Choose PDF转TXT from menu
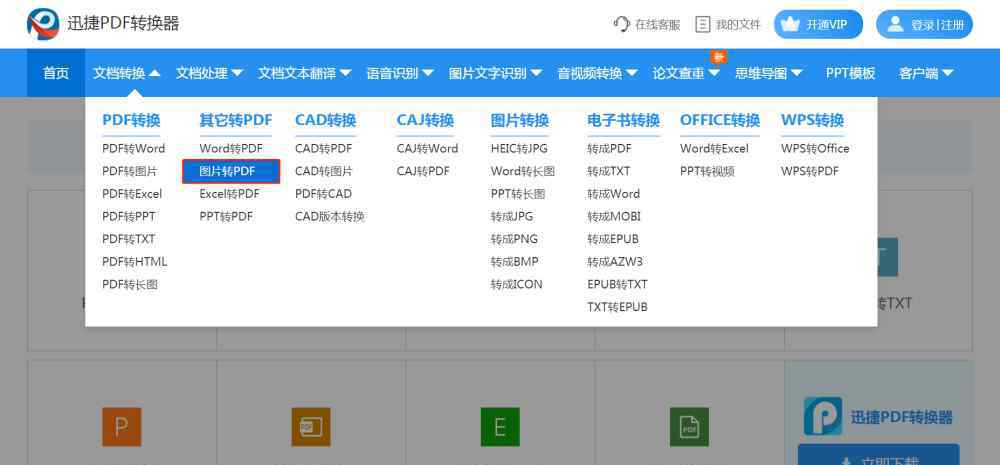 tap(128, 239)
